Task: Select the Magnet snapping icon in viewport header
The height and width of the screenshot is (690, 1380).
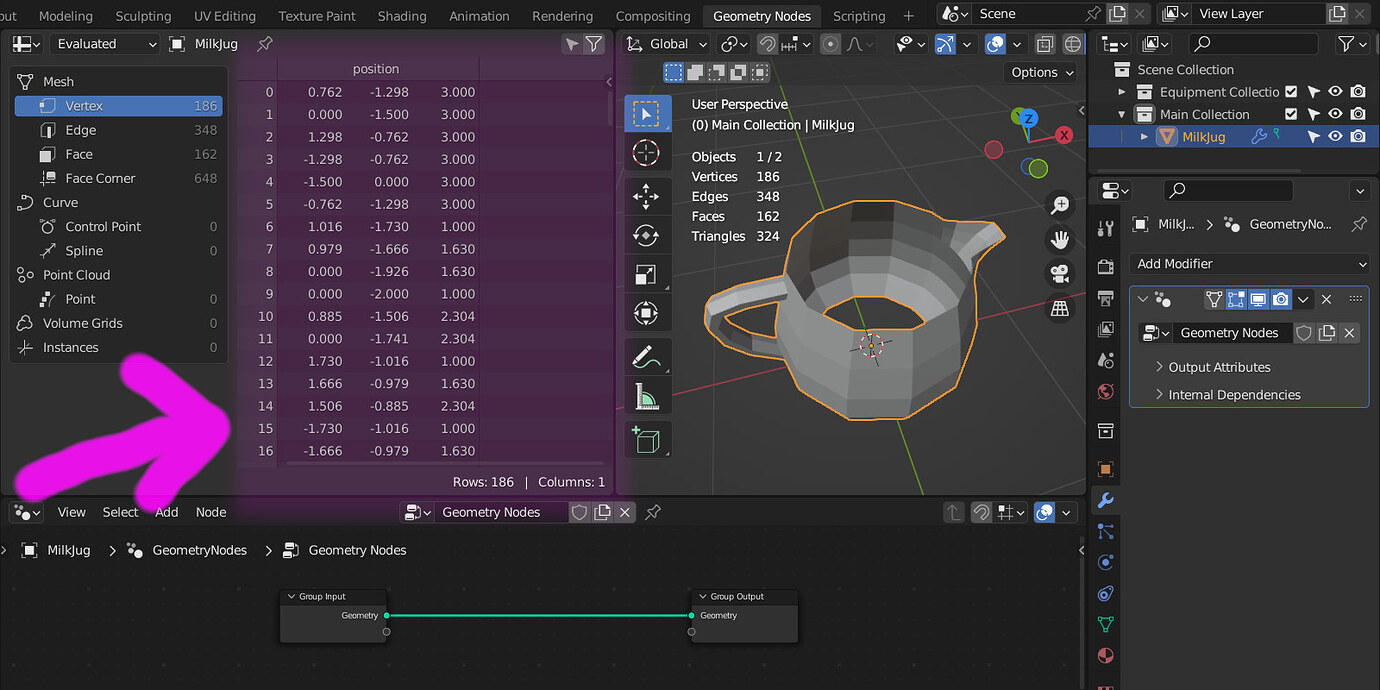Action: click(x=768, y=43)
